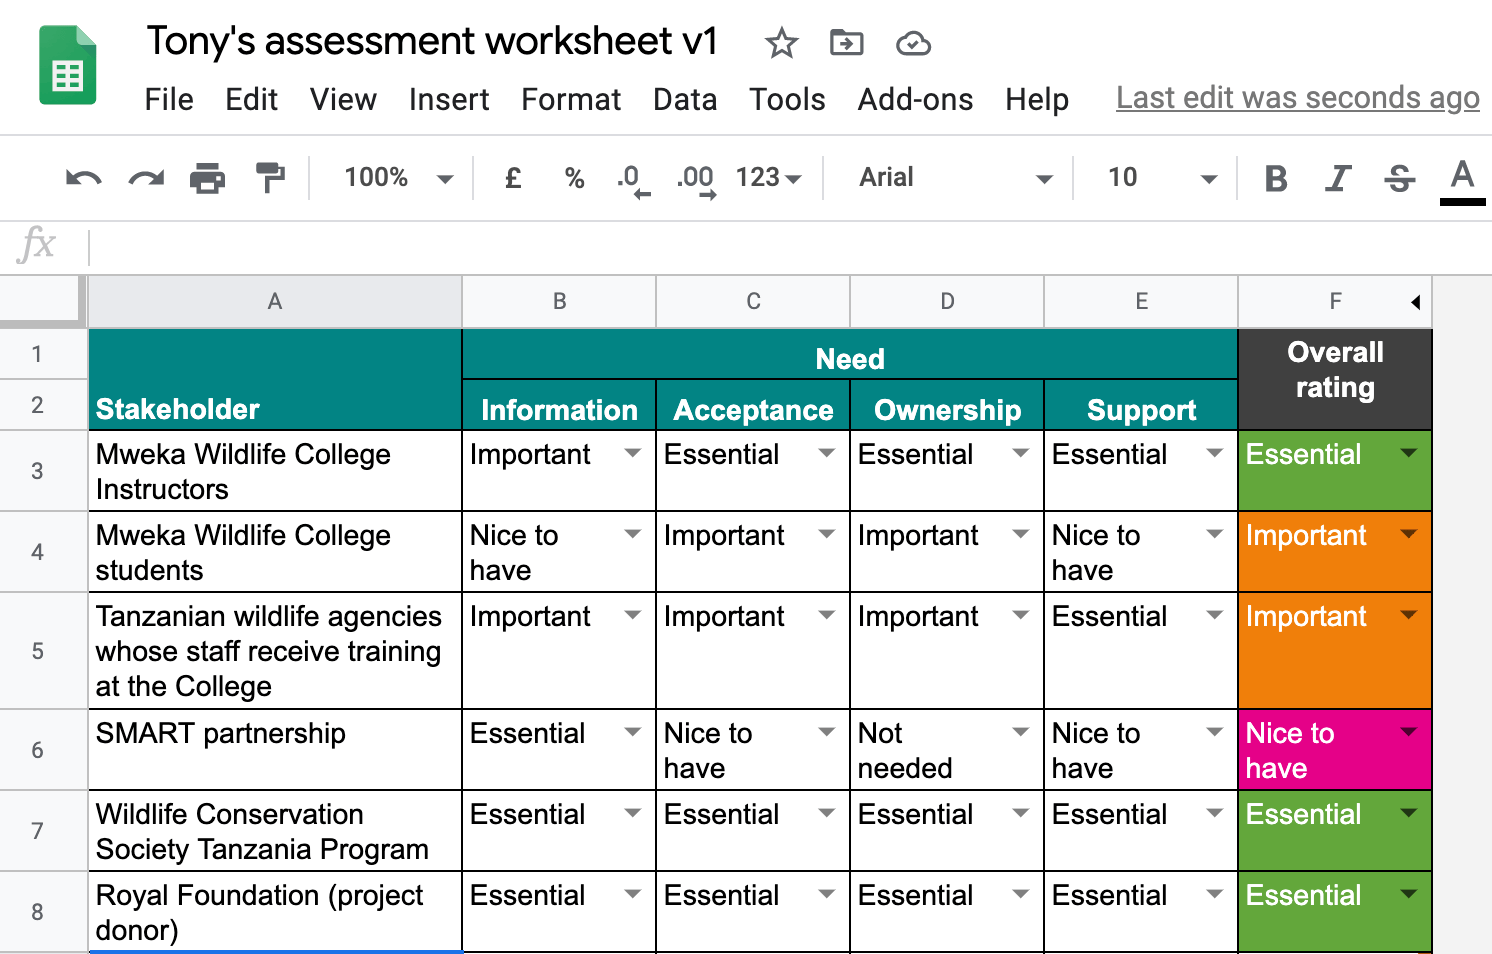This screenshot has width=1492, height=954.
Task: Star this worksheet document
Action: [x=781, y=43]
